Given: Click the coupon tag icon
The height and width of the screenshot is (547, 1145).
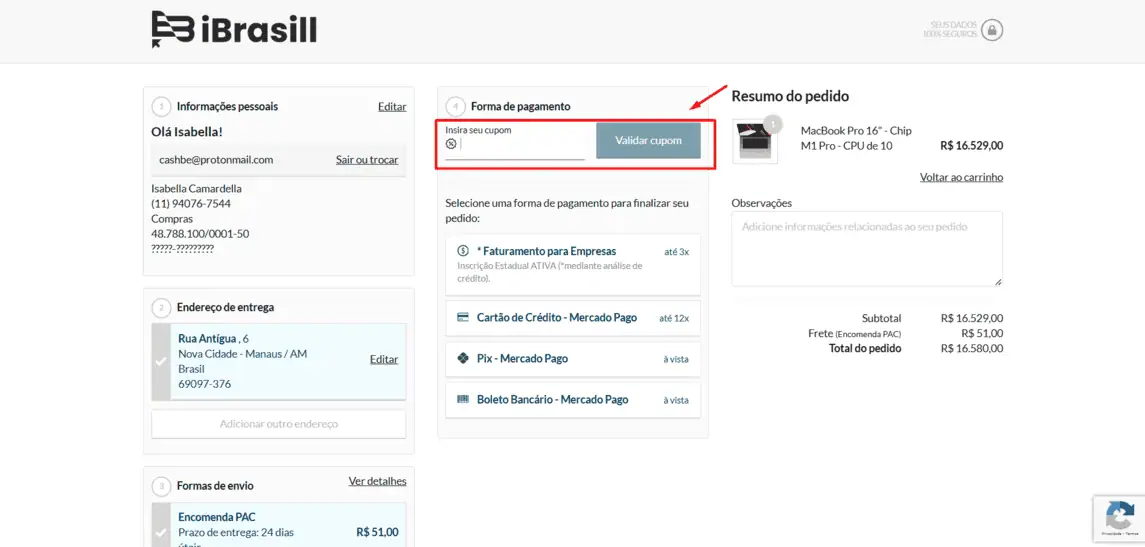Looking at the screenshot, I should click(x=451, y=143).
